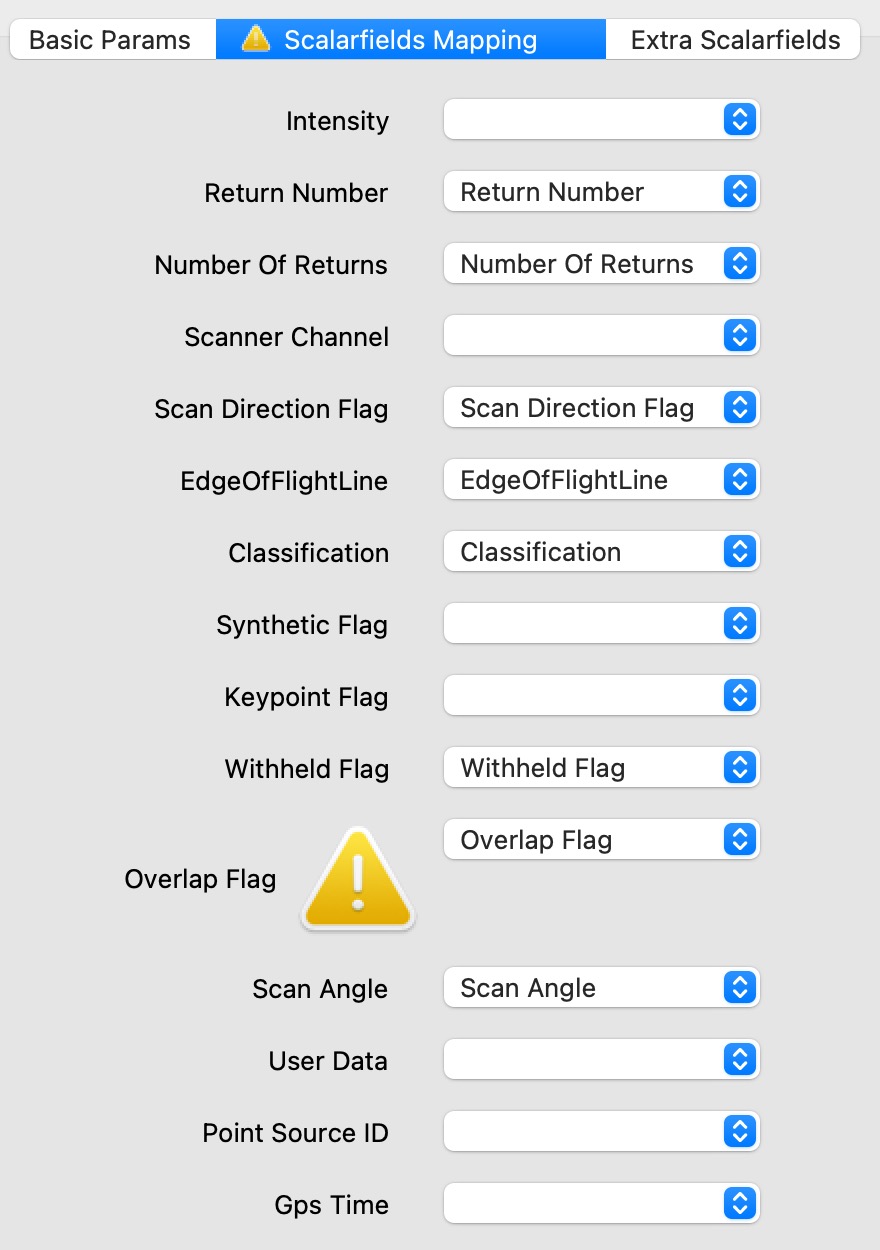Click the warning icon on Scalarfields Mapping tab
Screen dimensions: 880x1250
256,40
